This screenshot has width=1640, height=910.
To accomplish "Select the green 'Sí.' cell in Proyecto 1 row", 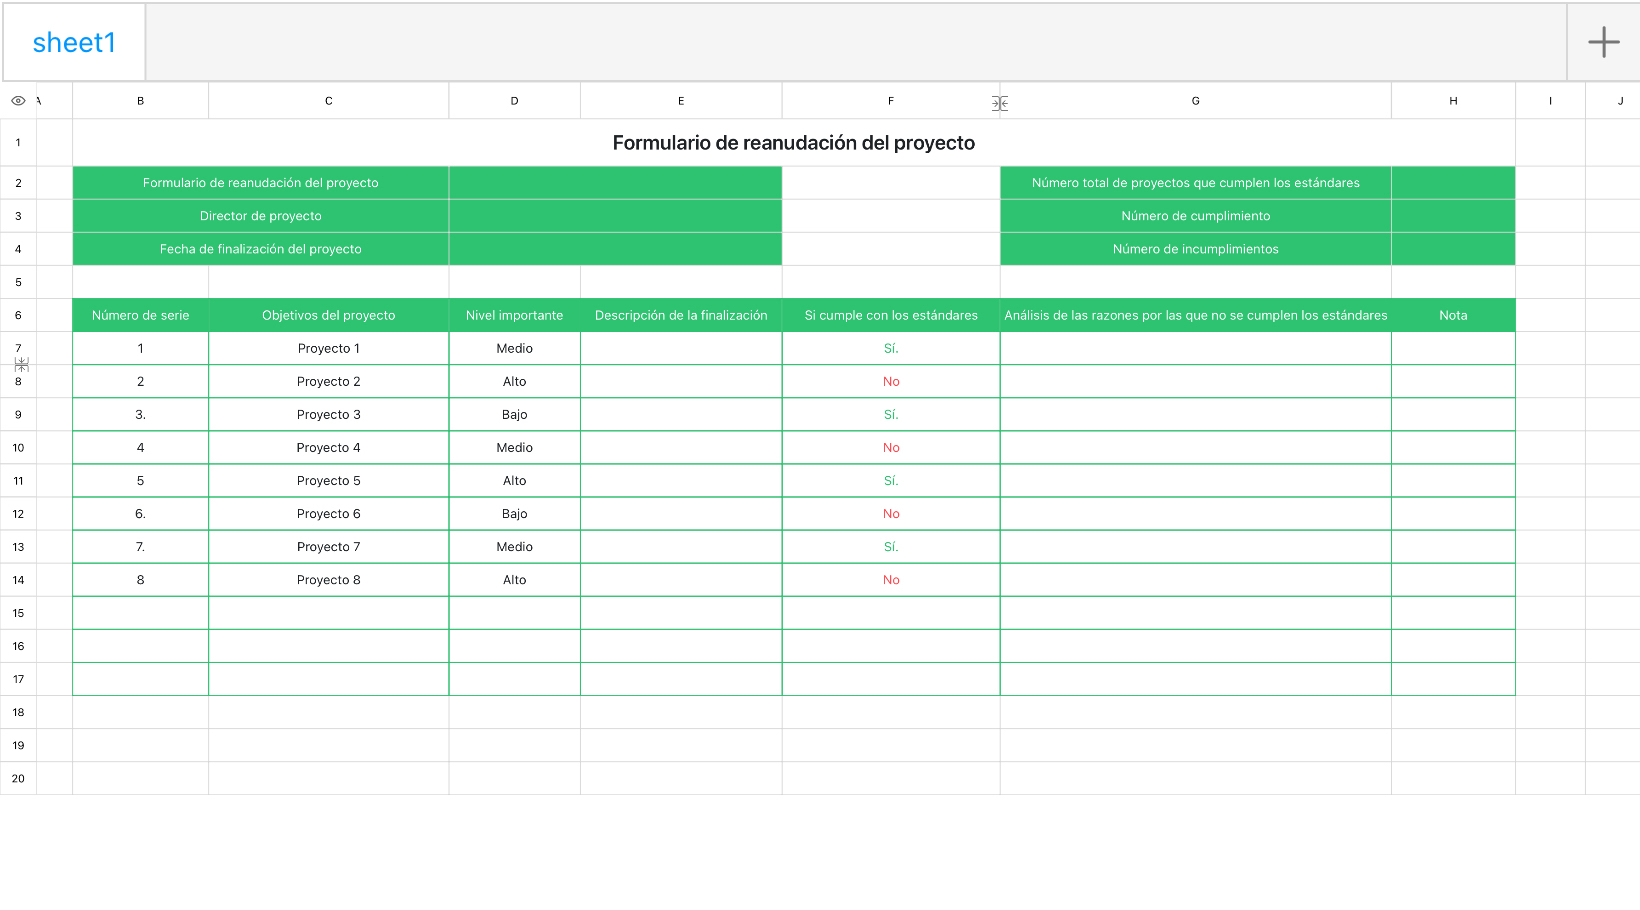I will point(891,348).
